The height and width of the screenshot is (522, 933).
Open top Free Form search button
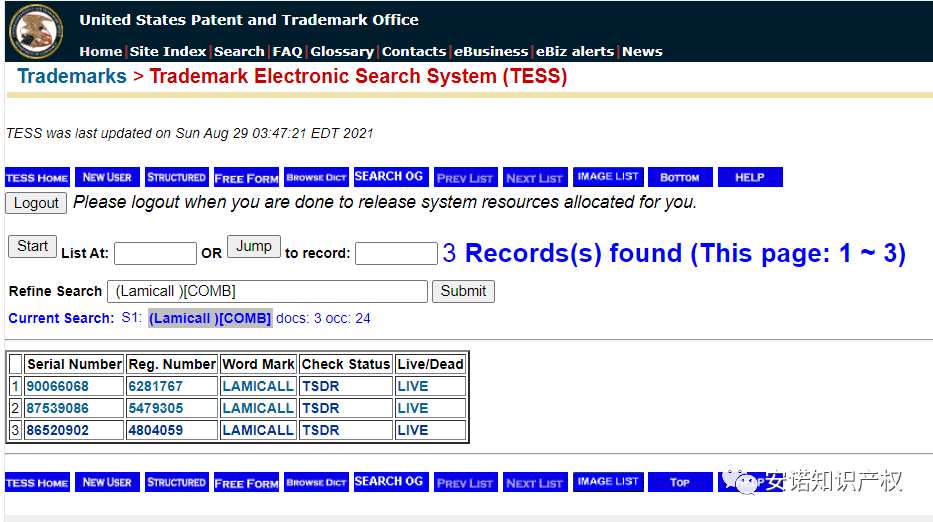[x=246, y=177]
